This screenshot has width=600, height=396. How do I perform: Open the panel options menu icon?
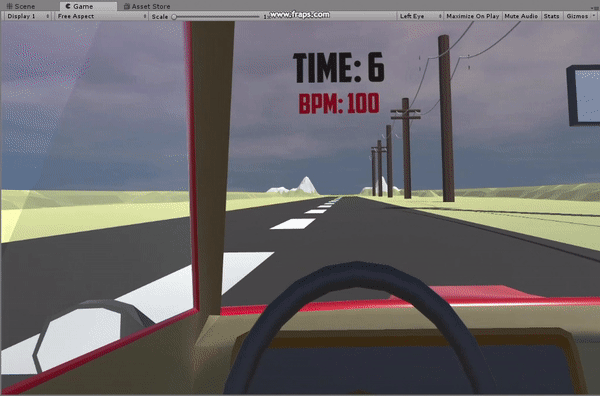pyautogui.click(x=596, y=8)
